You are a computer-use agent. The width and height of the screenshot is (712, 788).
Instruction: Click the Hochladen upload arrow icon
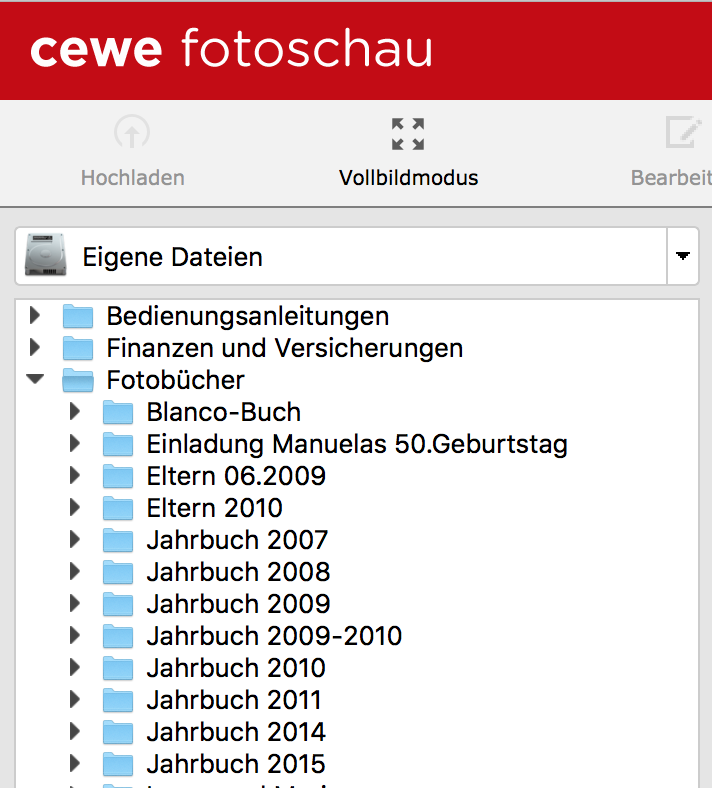click(131, 133)
